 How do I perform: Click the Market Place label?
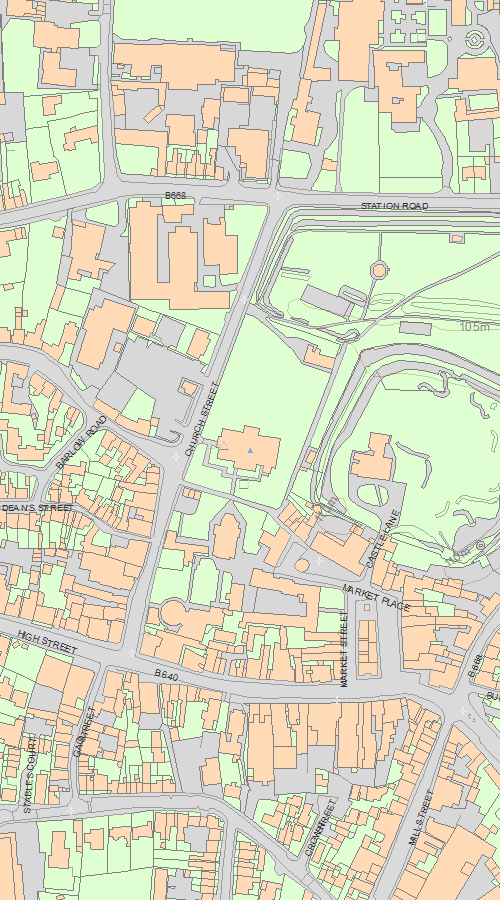377,598
